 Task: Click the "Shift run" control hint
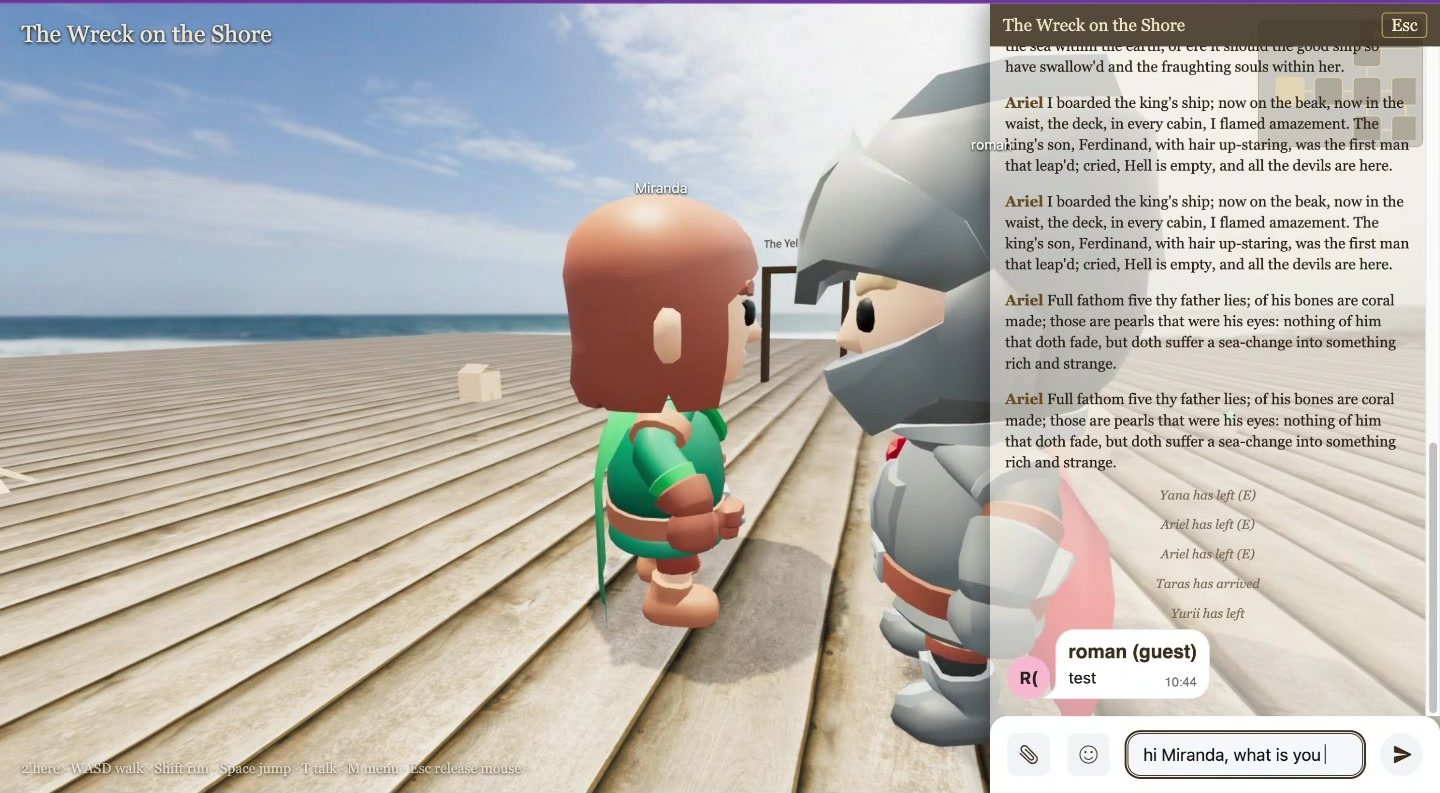[181, 769]
